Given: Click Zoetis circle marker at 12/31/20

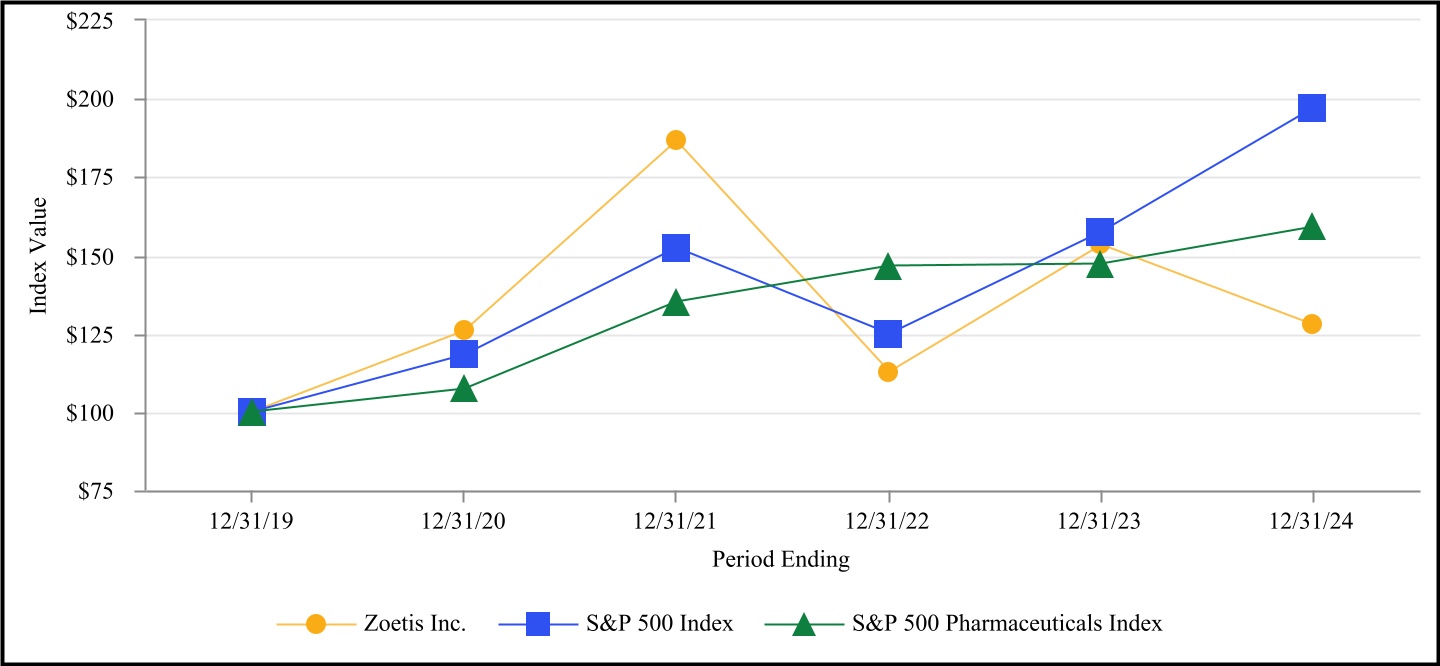Looking at the screenshot, I should [x=464, y=330].
